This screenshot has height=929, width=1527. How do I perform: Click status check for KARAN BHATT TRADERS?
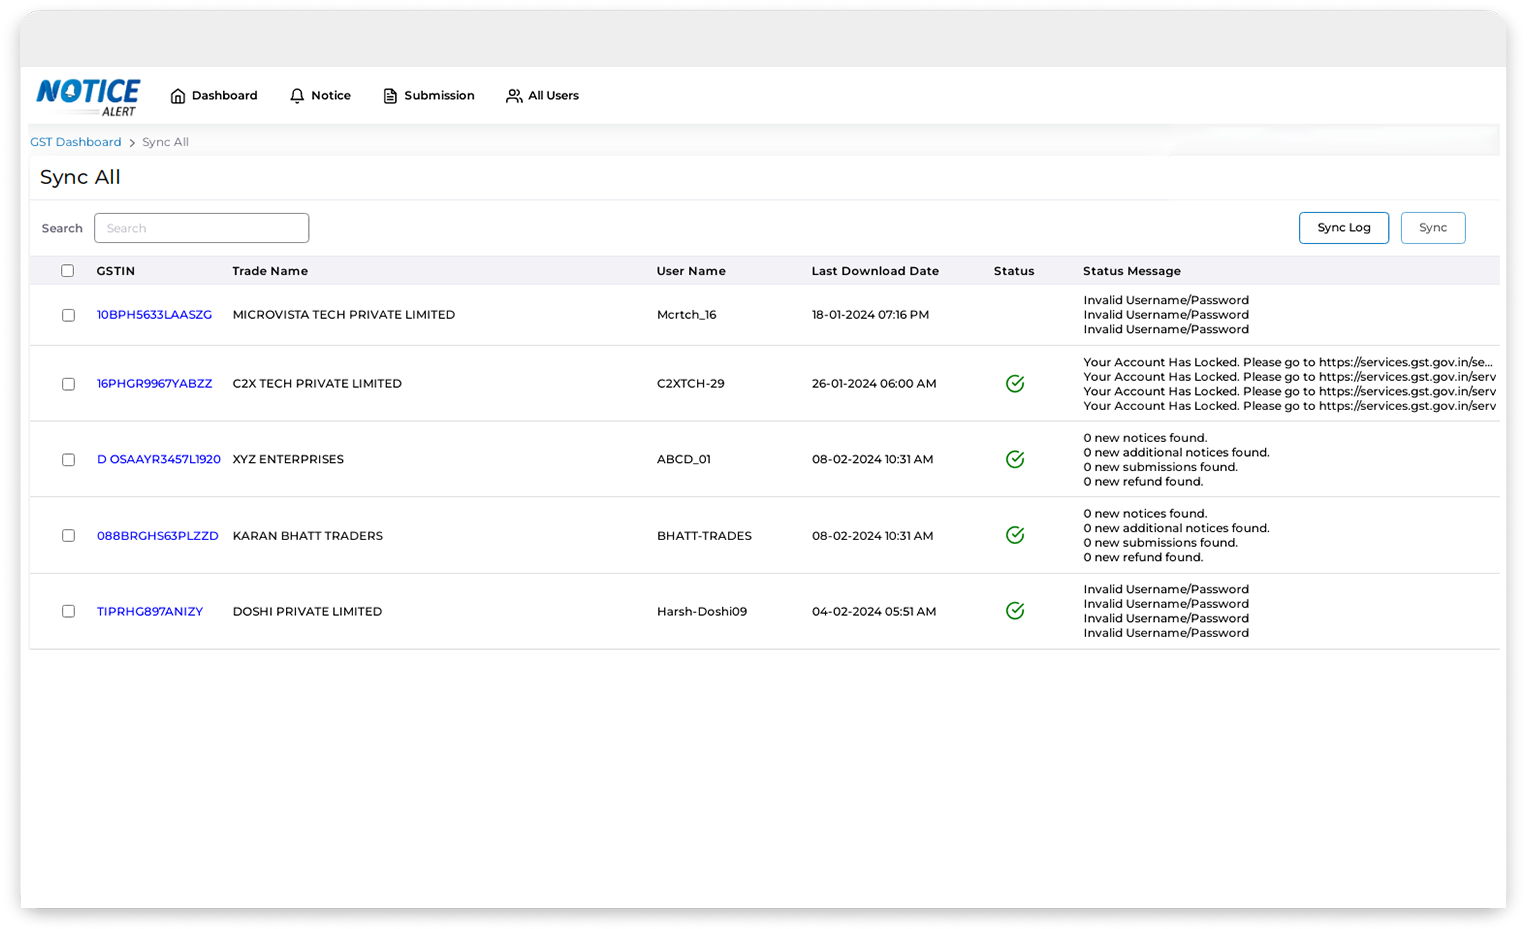(1014, 535)
